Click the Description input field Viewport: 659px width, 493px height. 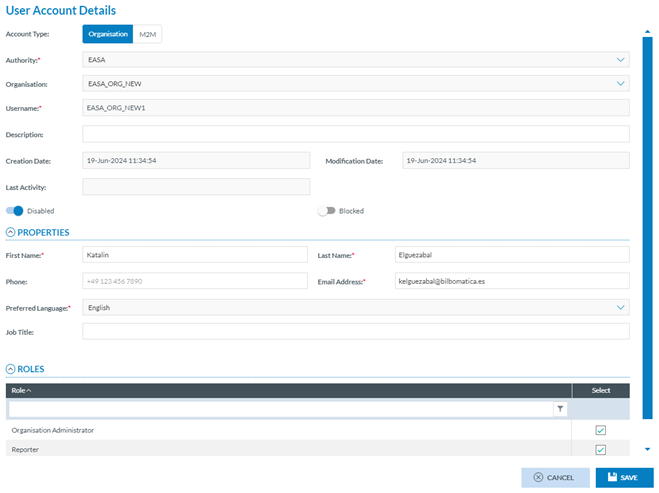(x=355, y=134)
